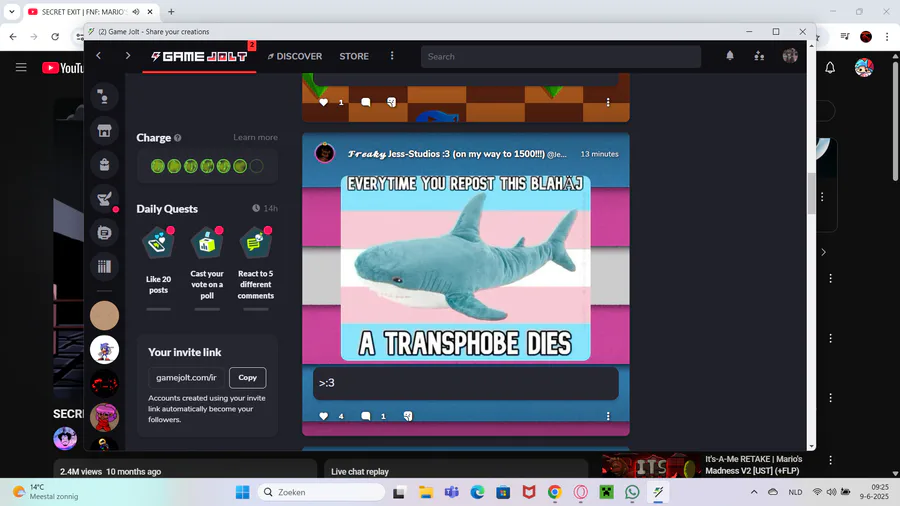This screenshot has height=506, width=900.
Task: Open WhatsApp from taskbar
Action: [x=632, y=492]
